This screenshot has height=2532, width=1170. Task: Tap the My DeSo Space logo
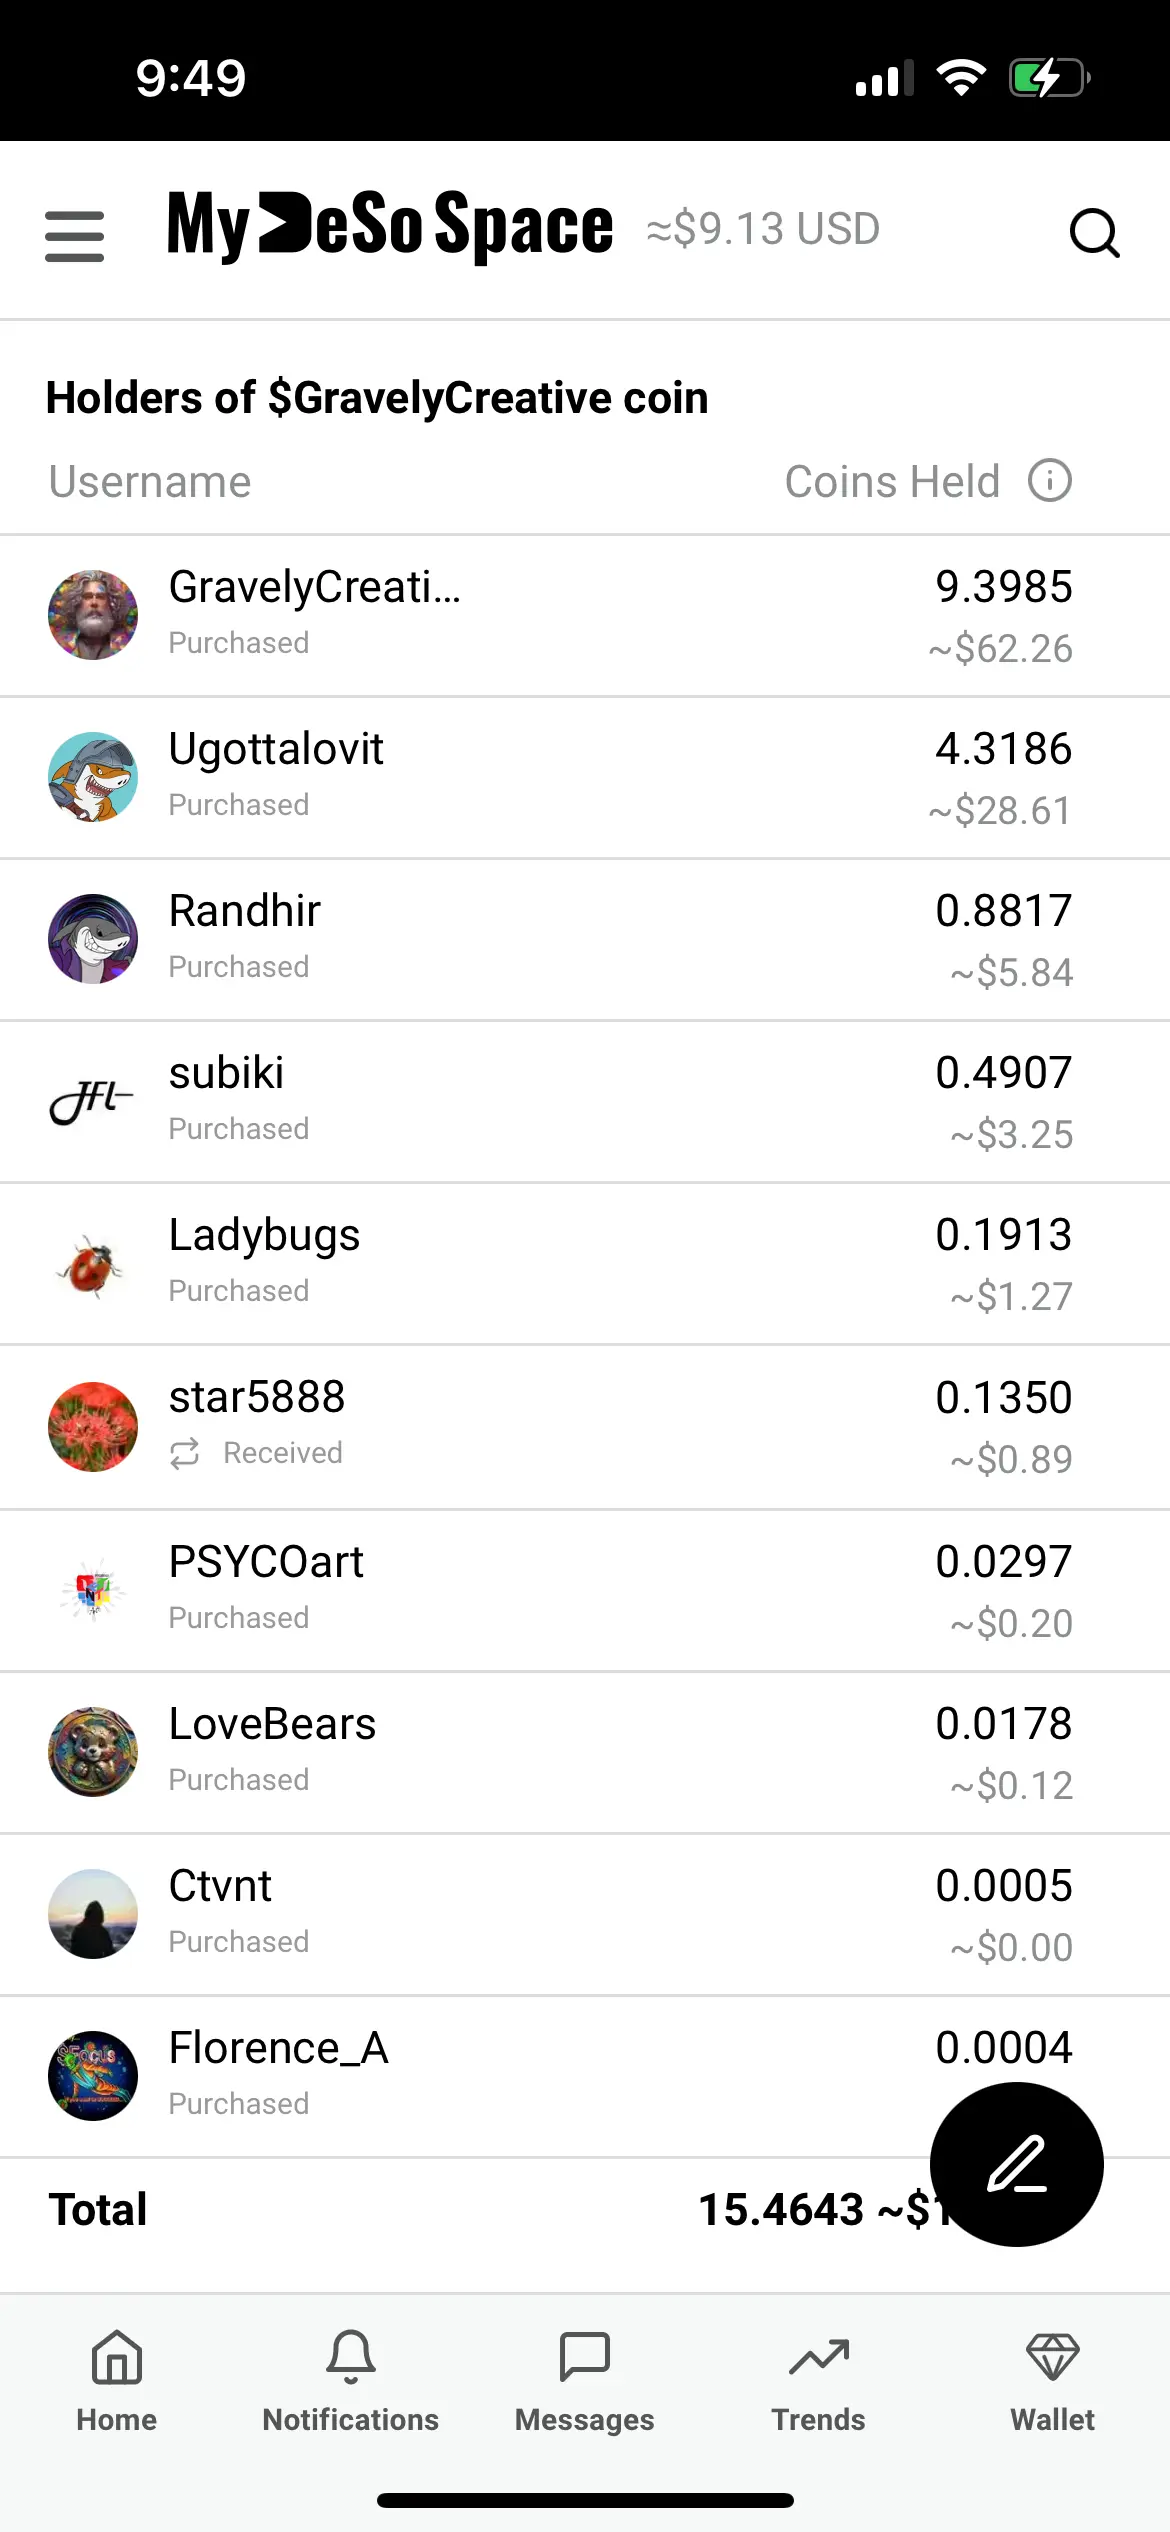coord(389,229)
